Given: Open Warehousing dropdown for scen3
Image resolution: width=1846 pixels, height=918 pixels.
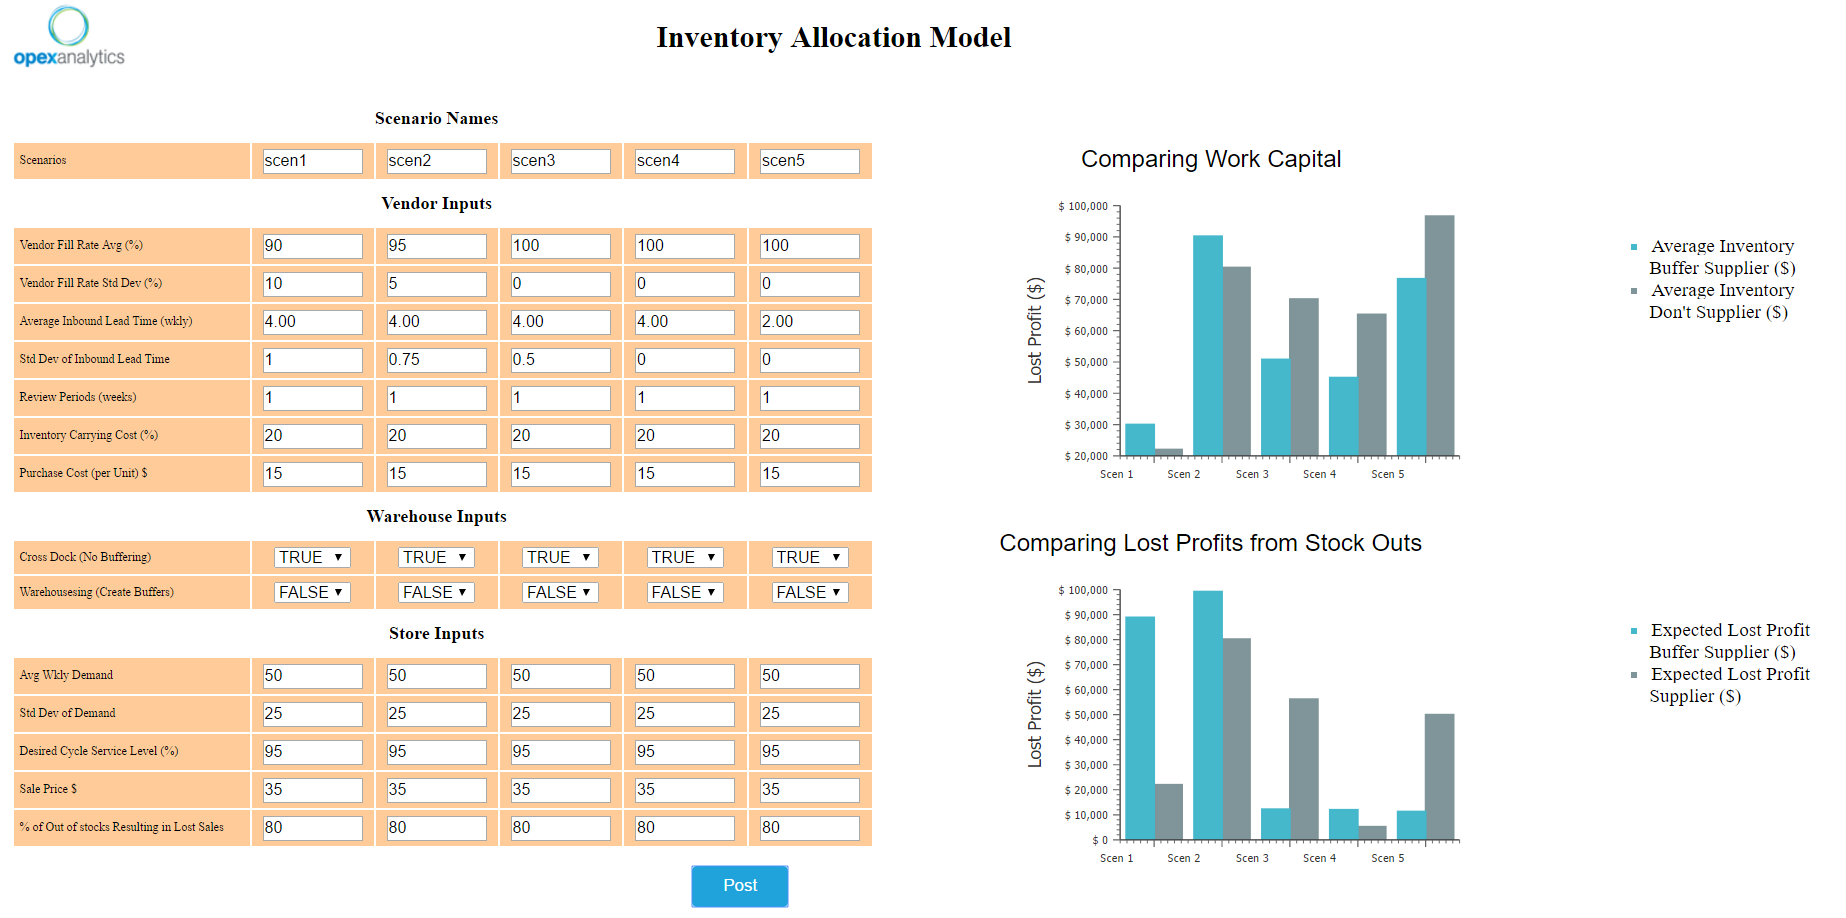Looking at the screenshot, I should point(560,593).
